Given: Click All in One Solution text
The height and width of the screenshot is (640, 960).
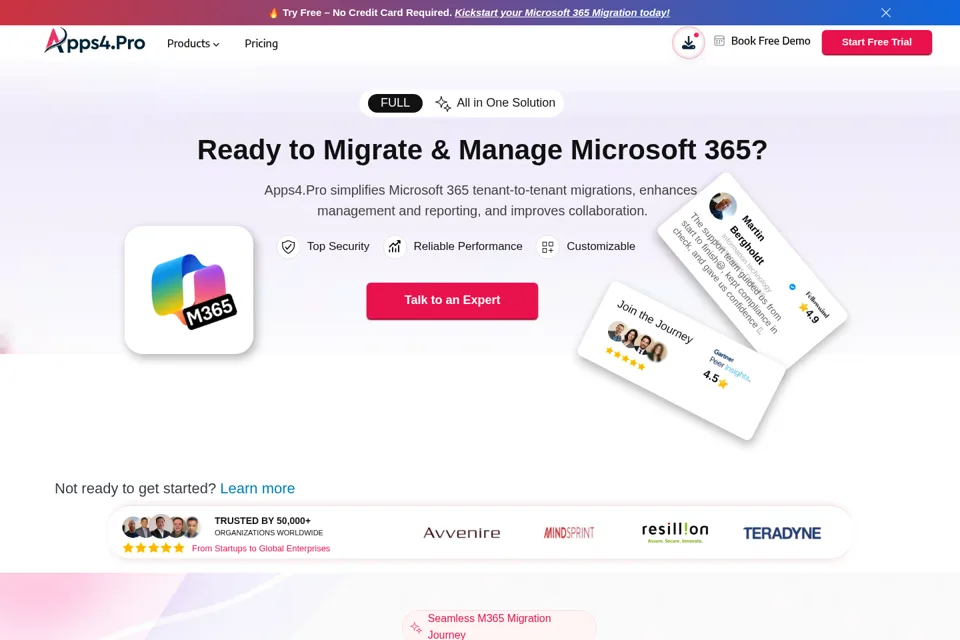Looking at the screenshot, I should pos(506,103).
